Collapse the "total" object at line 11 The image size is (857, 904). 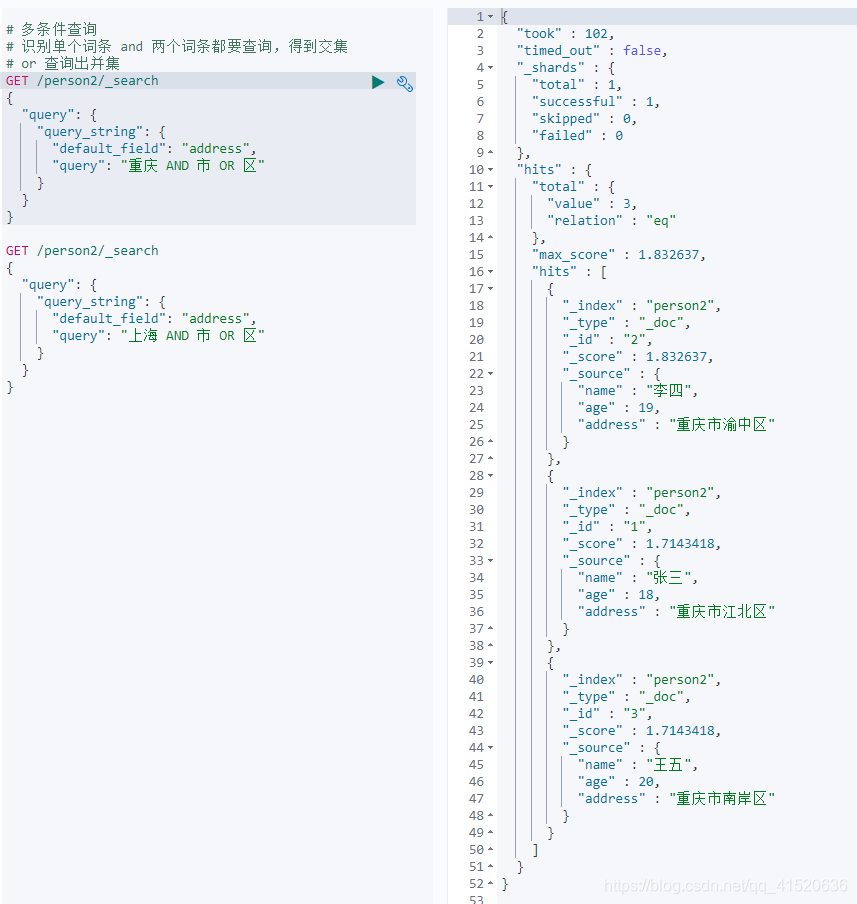click(490, 187)
